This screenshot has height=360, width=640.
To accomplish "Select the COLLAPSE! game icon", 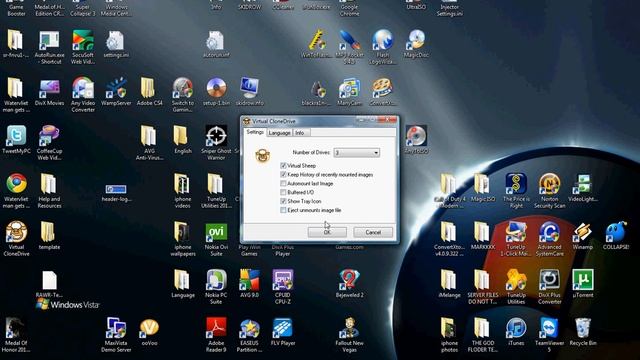I will pos(616,236).
